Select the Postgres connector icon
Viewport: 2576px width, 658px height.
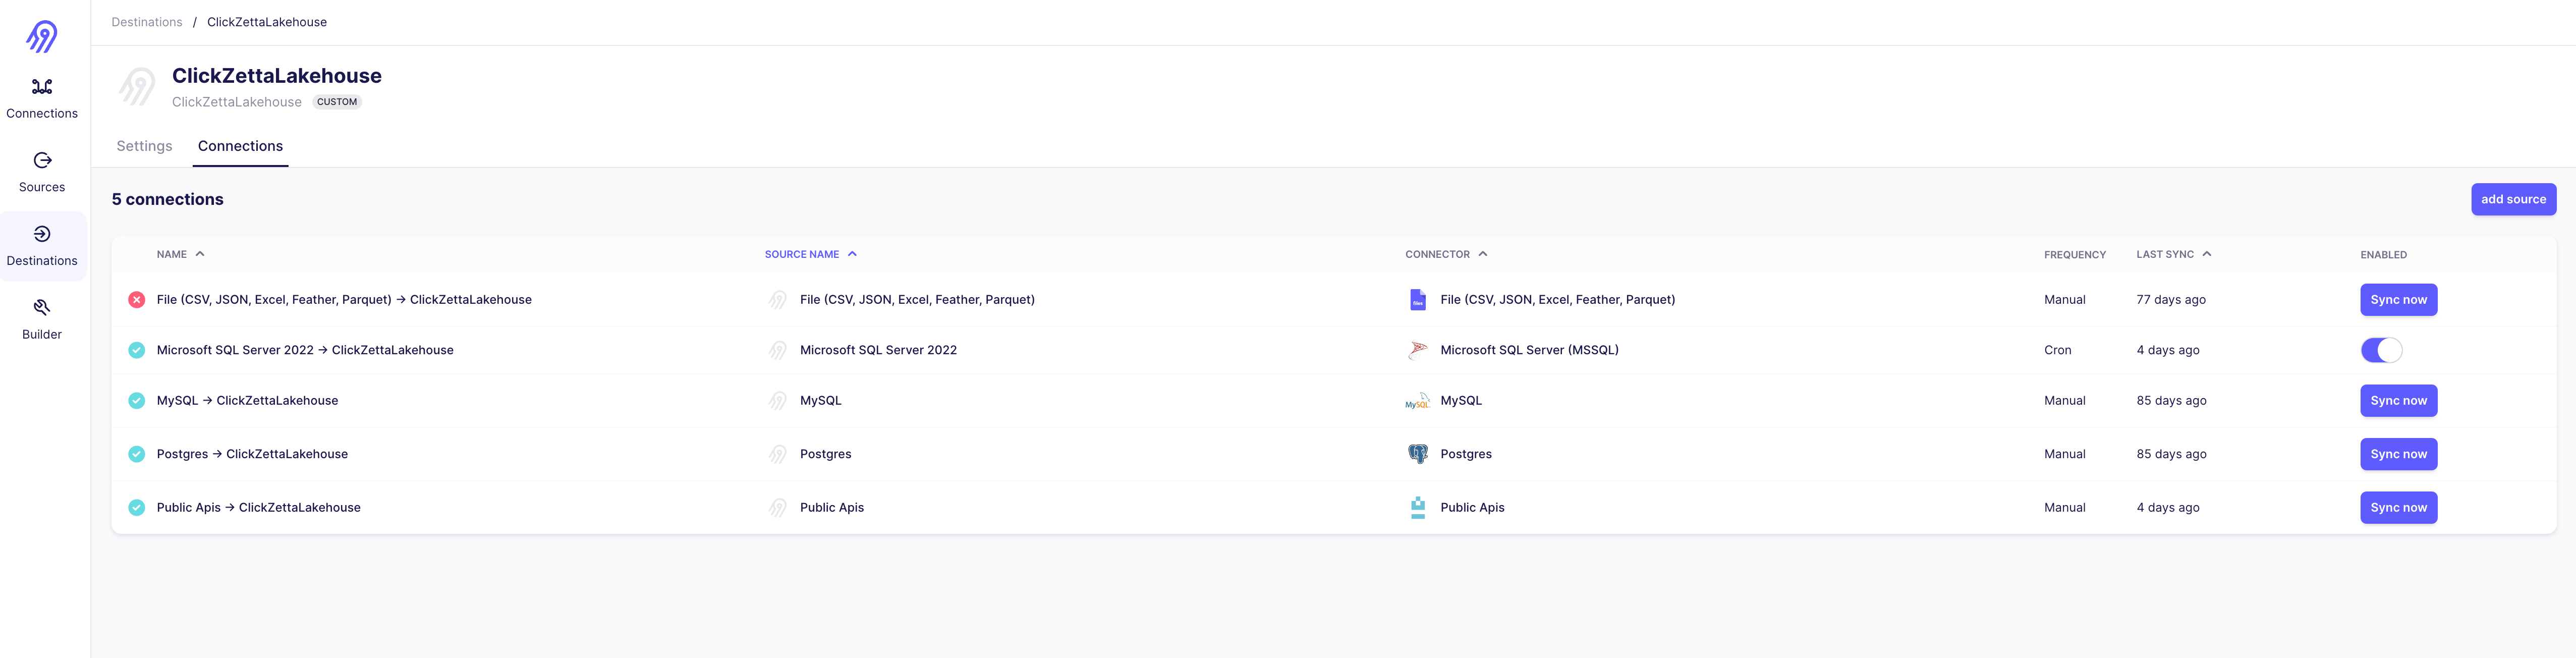(1417, 453)
